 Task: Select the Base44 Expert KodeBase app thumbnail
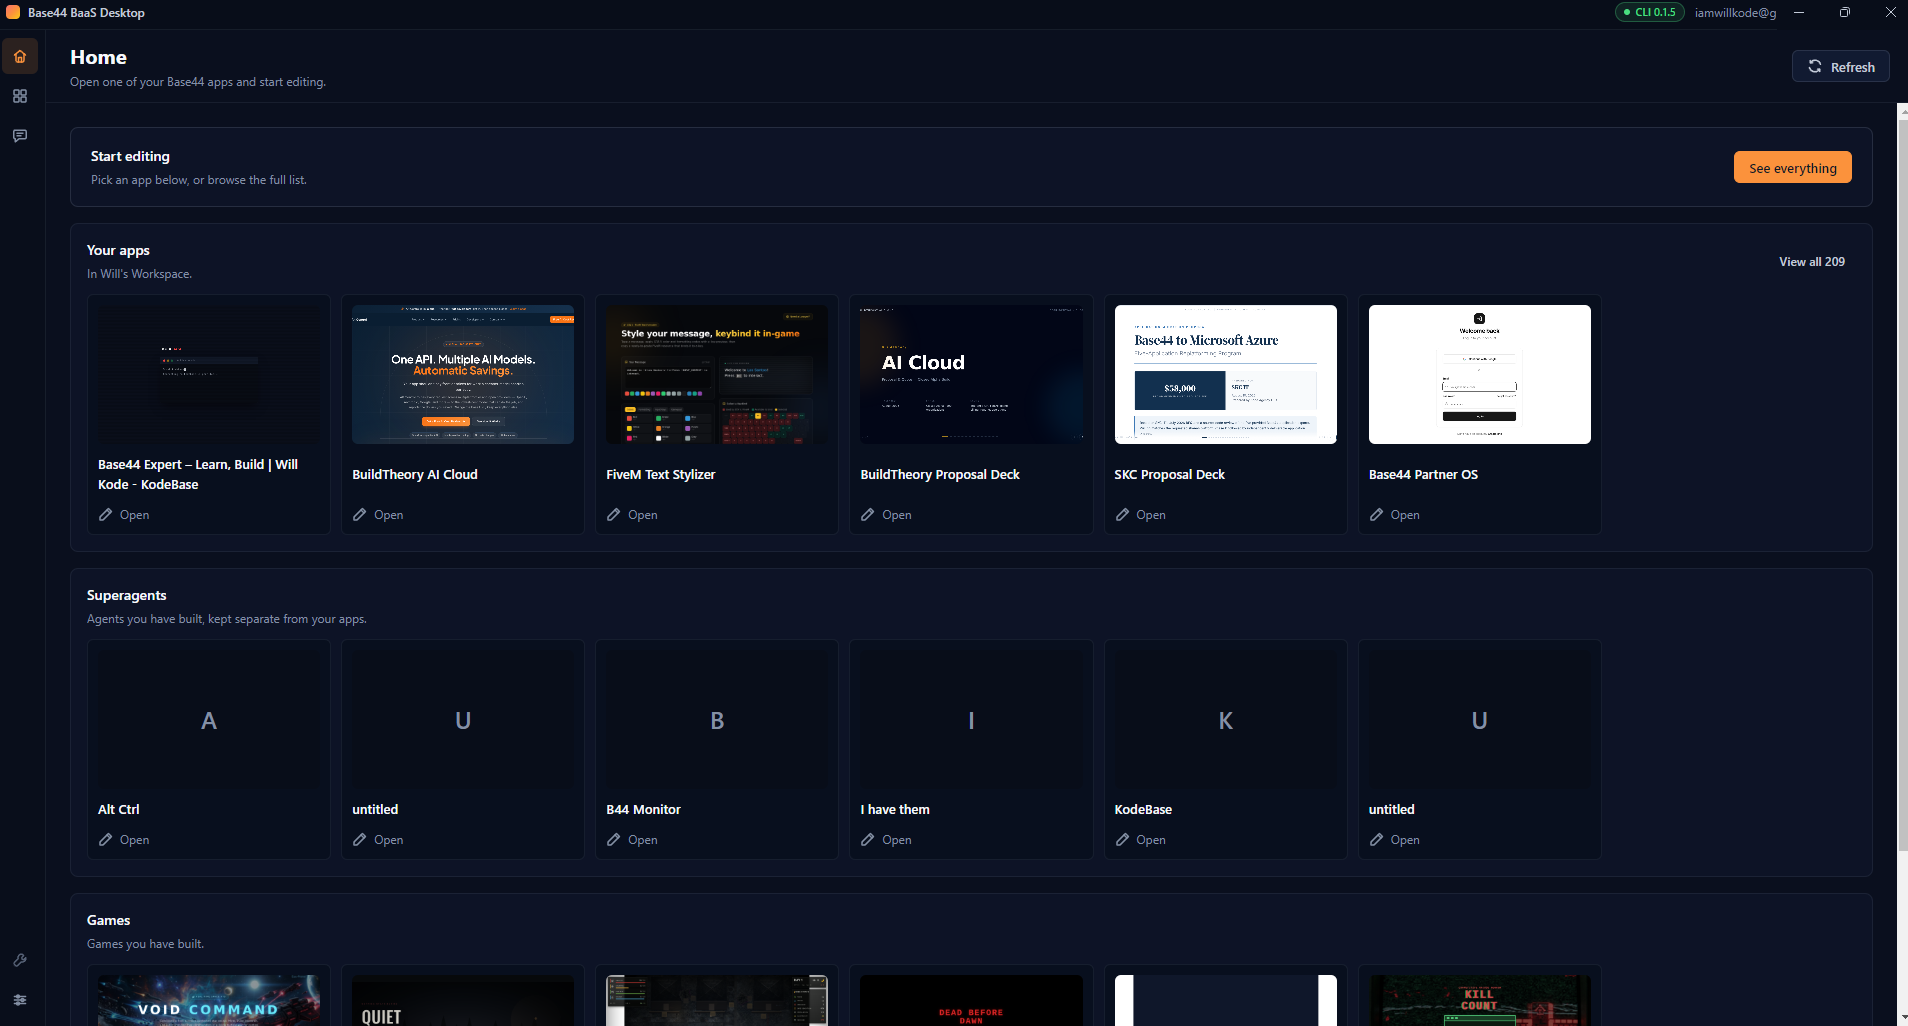[x=209, y=374]
